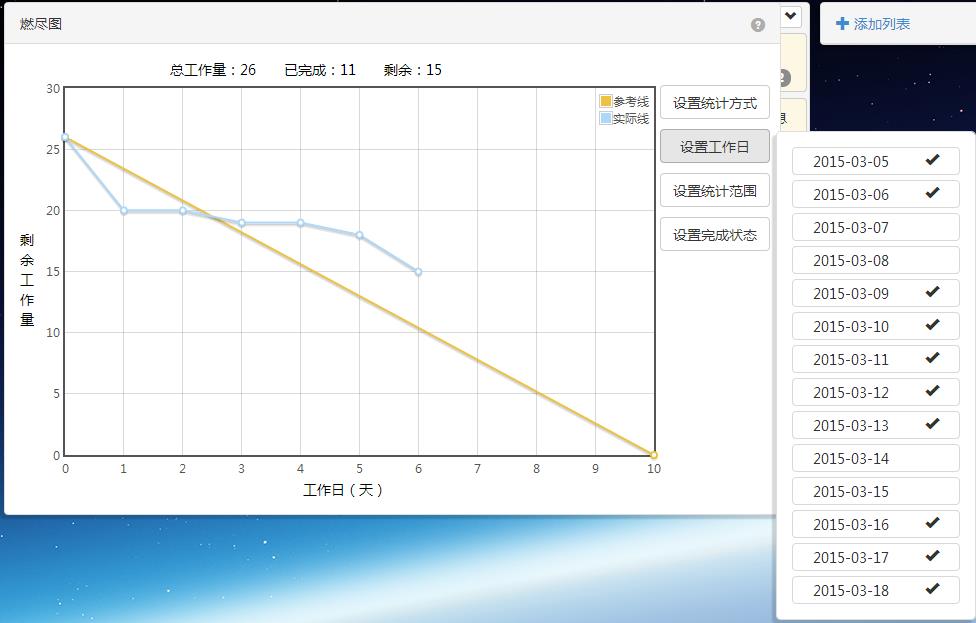The width and height of the screenshot is (976, 623).
Task: Open the burndown chart help icon
Action: click(x=758, y=25)
